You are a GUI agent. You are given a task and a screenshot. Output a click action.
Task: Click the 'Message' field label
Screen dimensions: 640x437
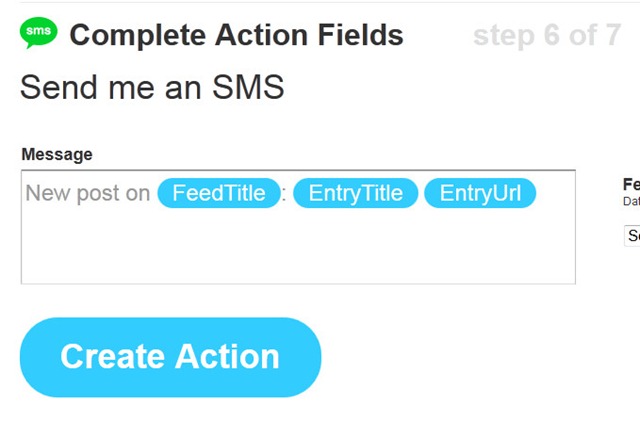tap(57, 154)
